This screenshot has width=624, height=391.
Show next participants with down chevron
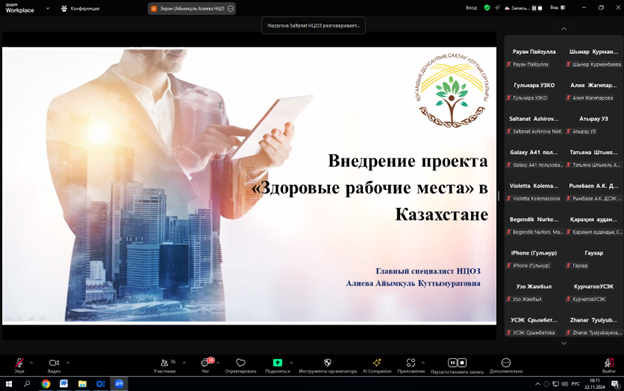[x=564, y=343]
